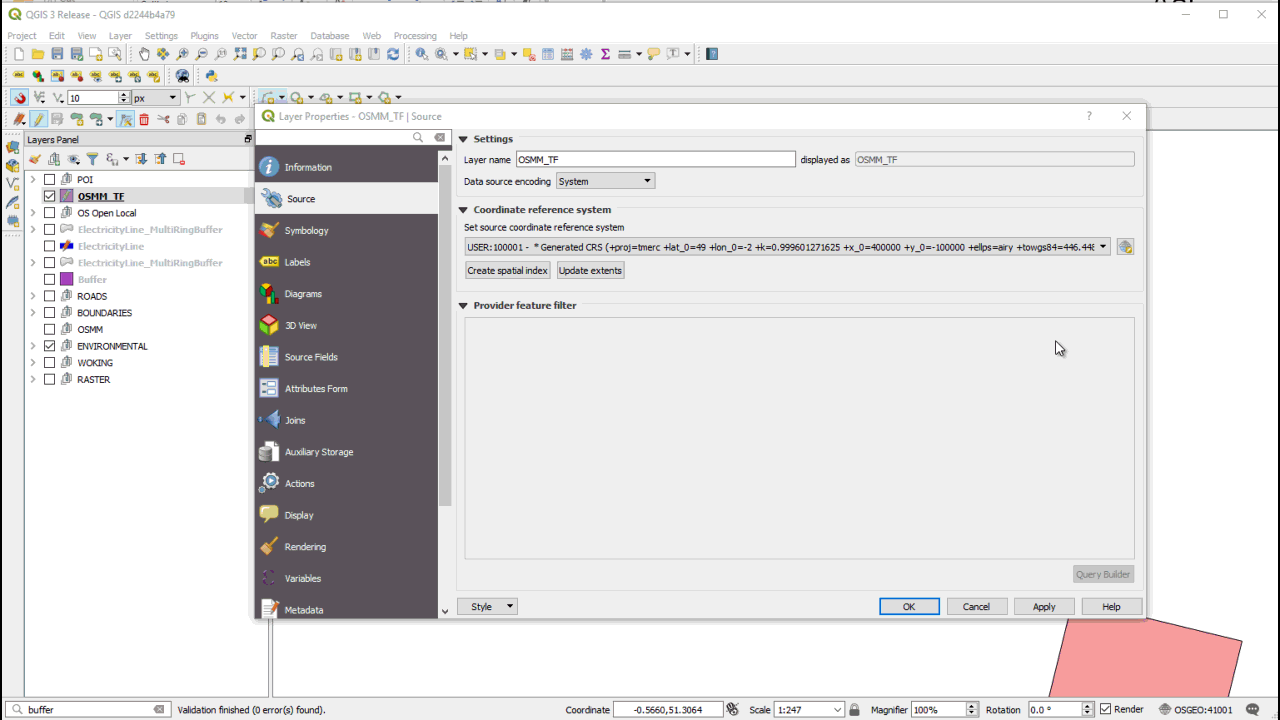Open the Data source encoding dropdown
This screenshot has height=720, width=1280.
[605, 181]
